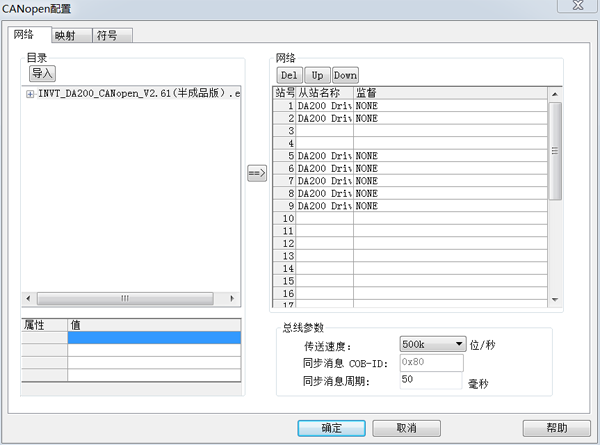Expand the INVT_DA200_CANopen tree node
This screenshot has width=600, height=445.
pyautogui.click(x=30, y=94)
